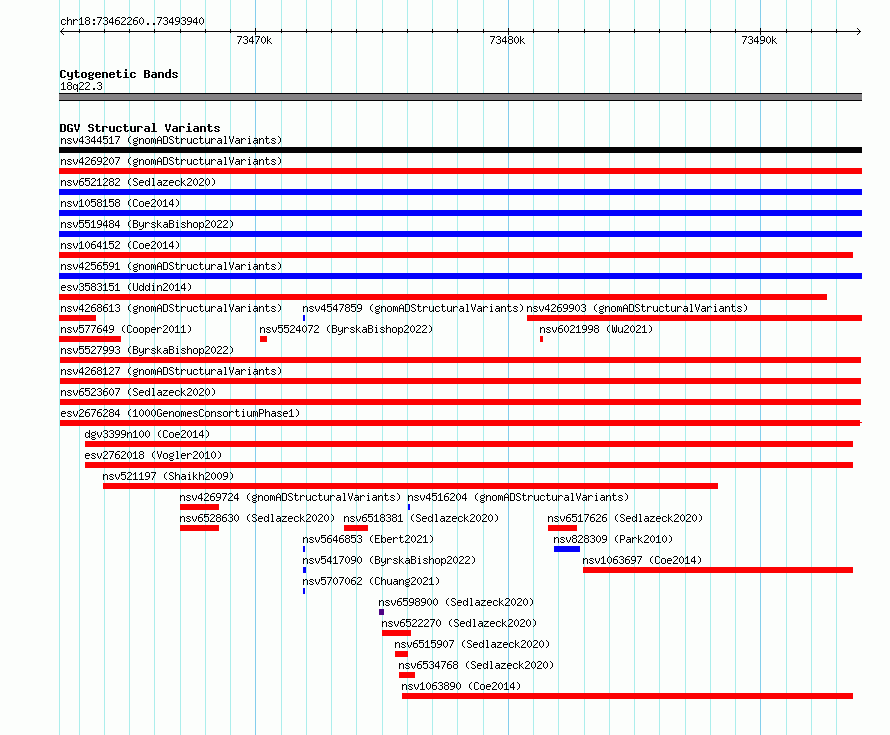The image size is (890, 735).
Task: Open nsv6528630 Sedlazeck2020 label
Action: pyautogui.click(x=257, y=518)
